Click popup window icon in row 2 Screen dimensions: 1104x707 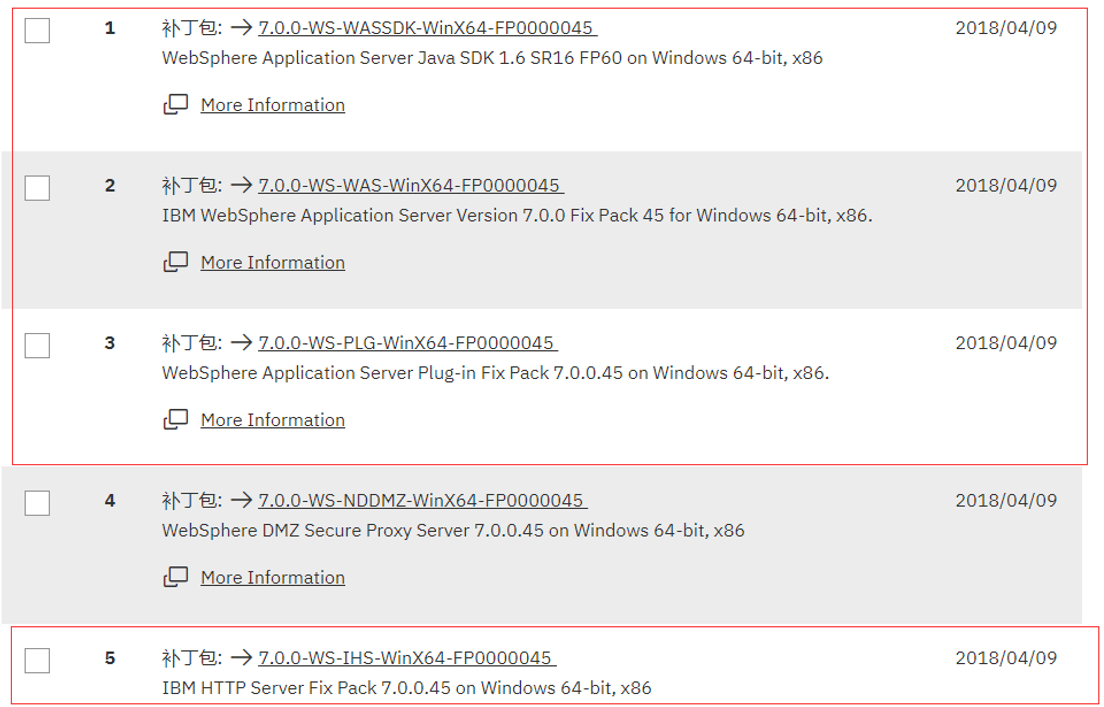176,262
